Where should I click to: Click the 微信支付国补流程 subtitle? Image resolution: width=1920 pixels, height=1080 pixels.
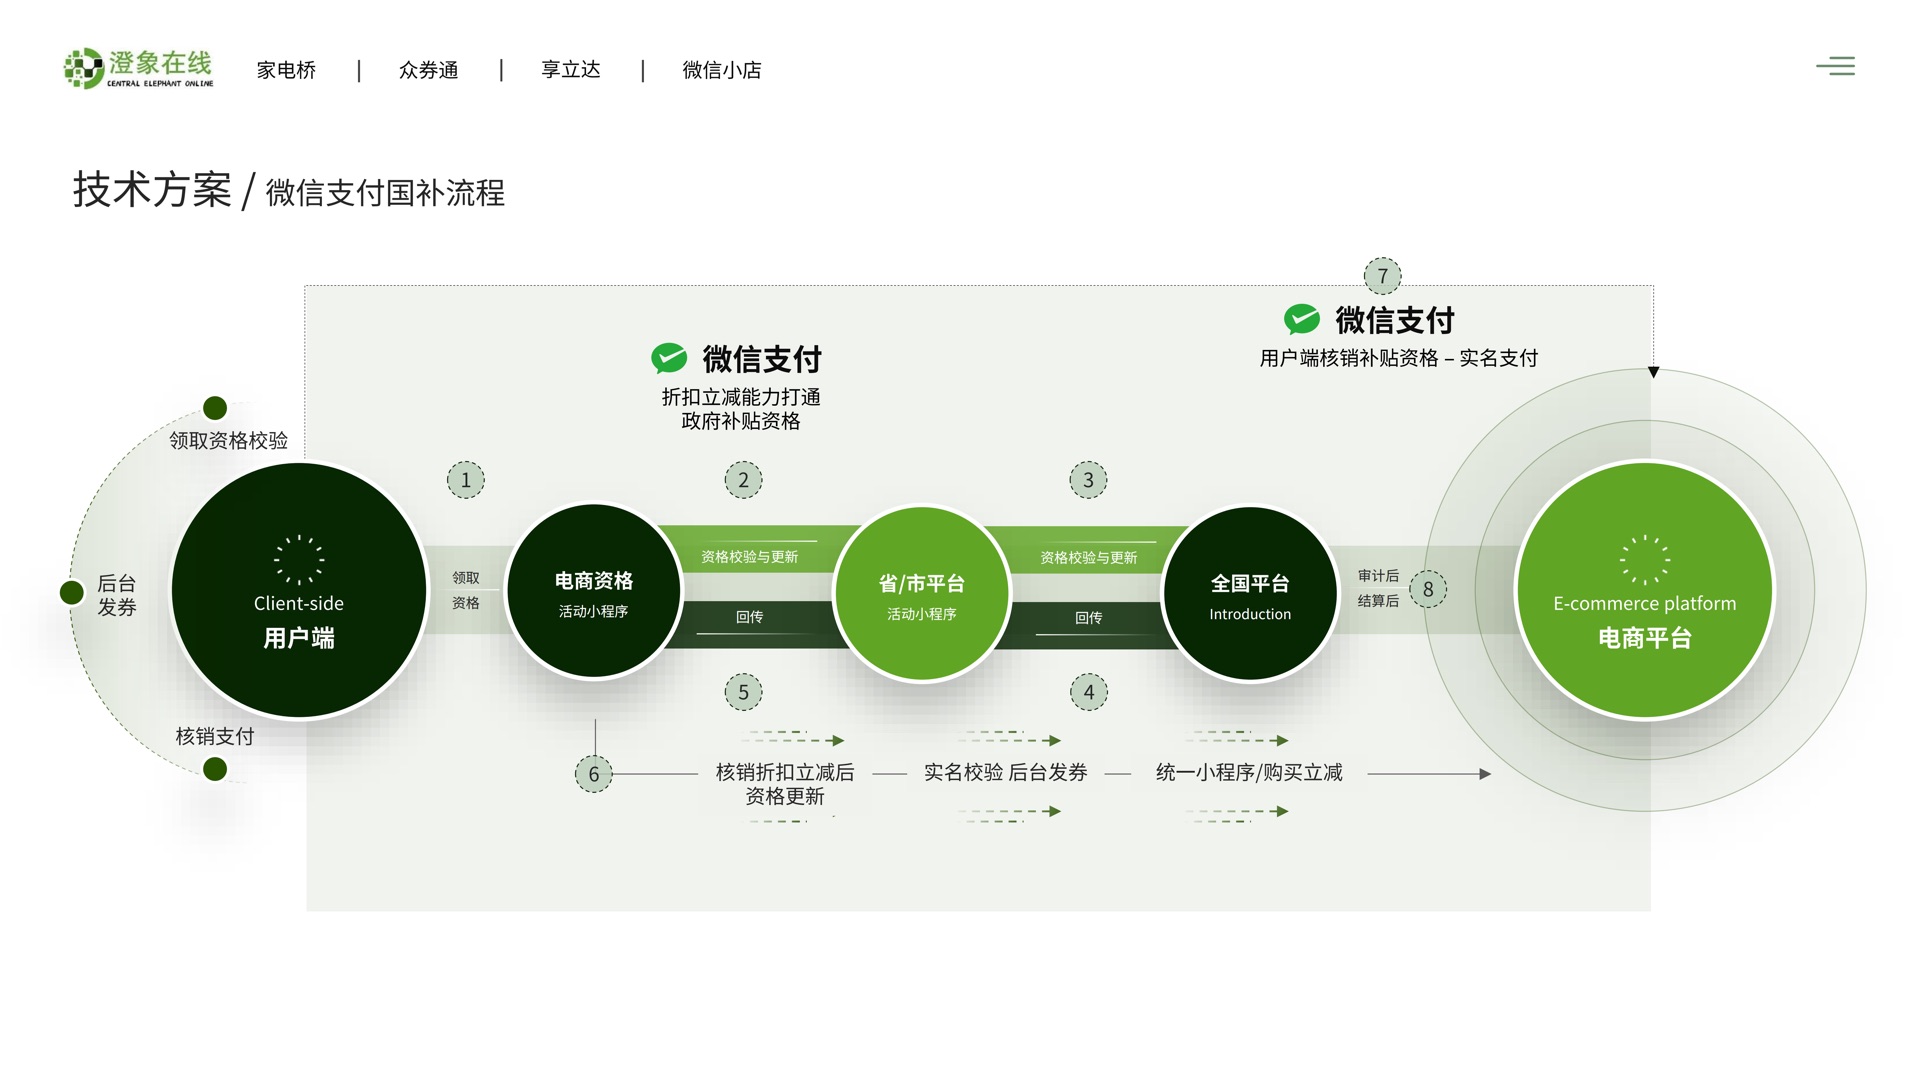coord(385,193)
